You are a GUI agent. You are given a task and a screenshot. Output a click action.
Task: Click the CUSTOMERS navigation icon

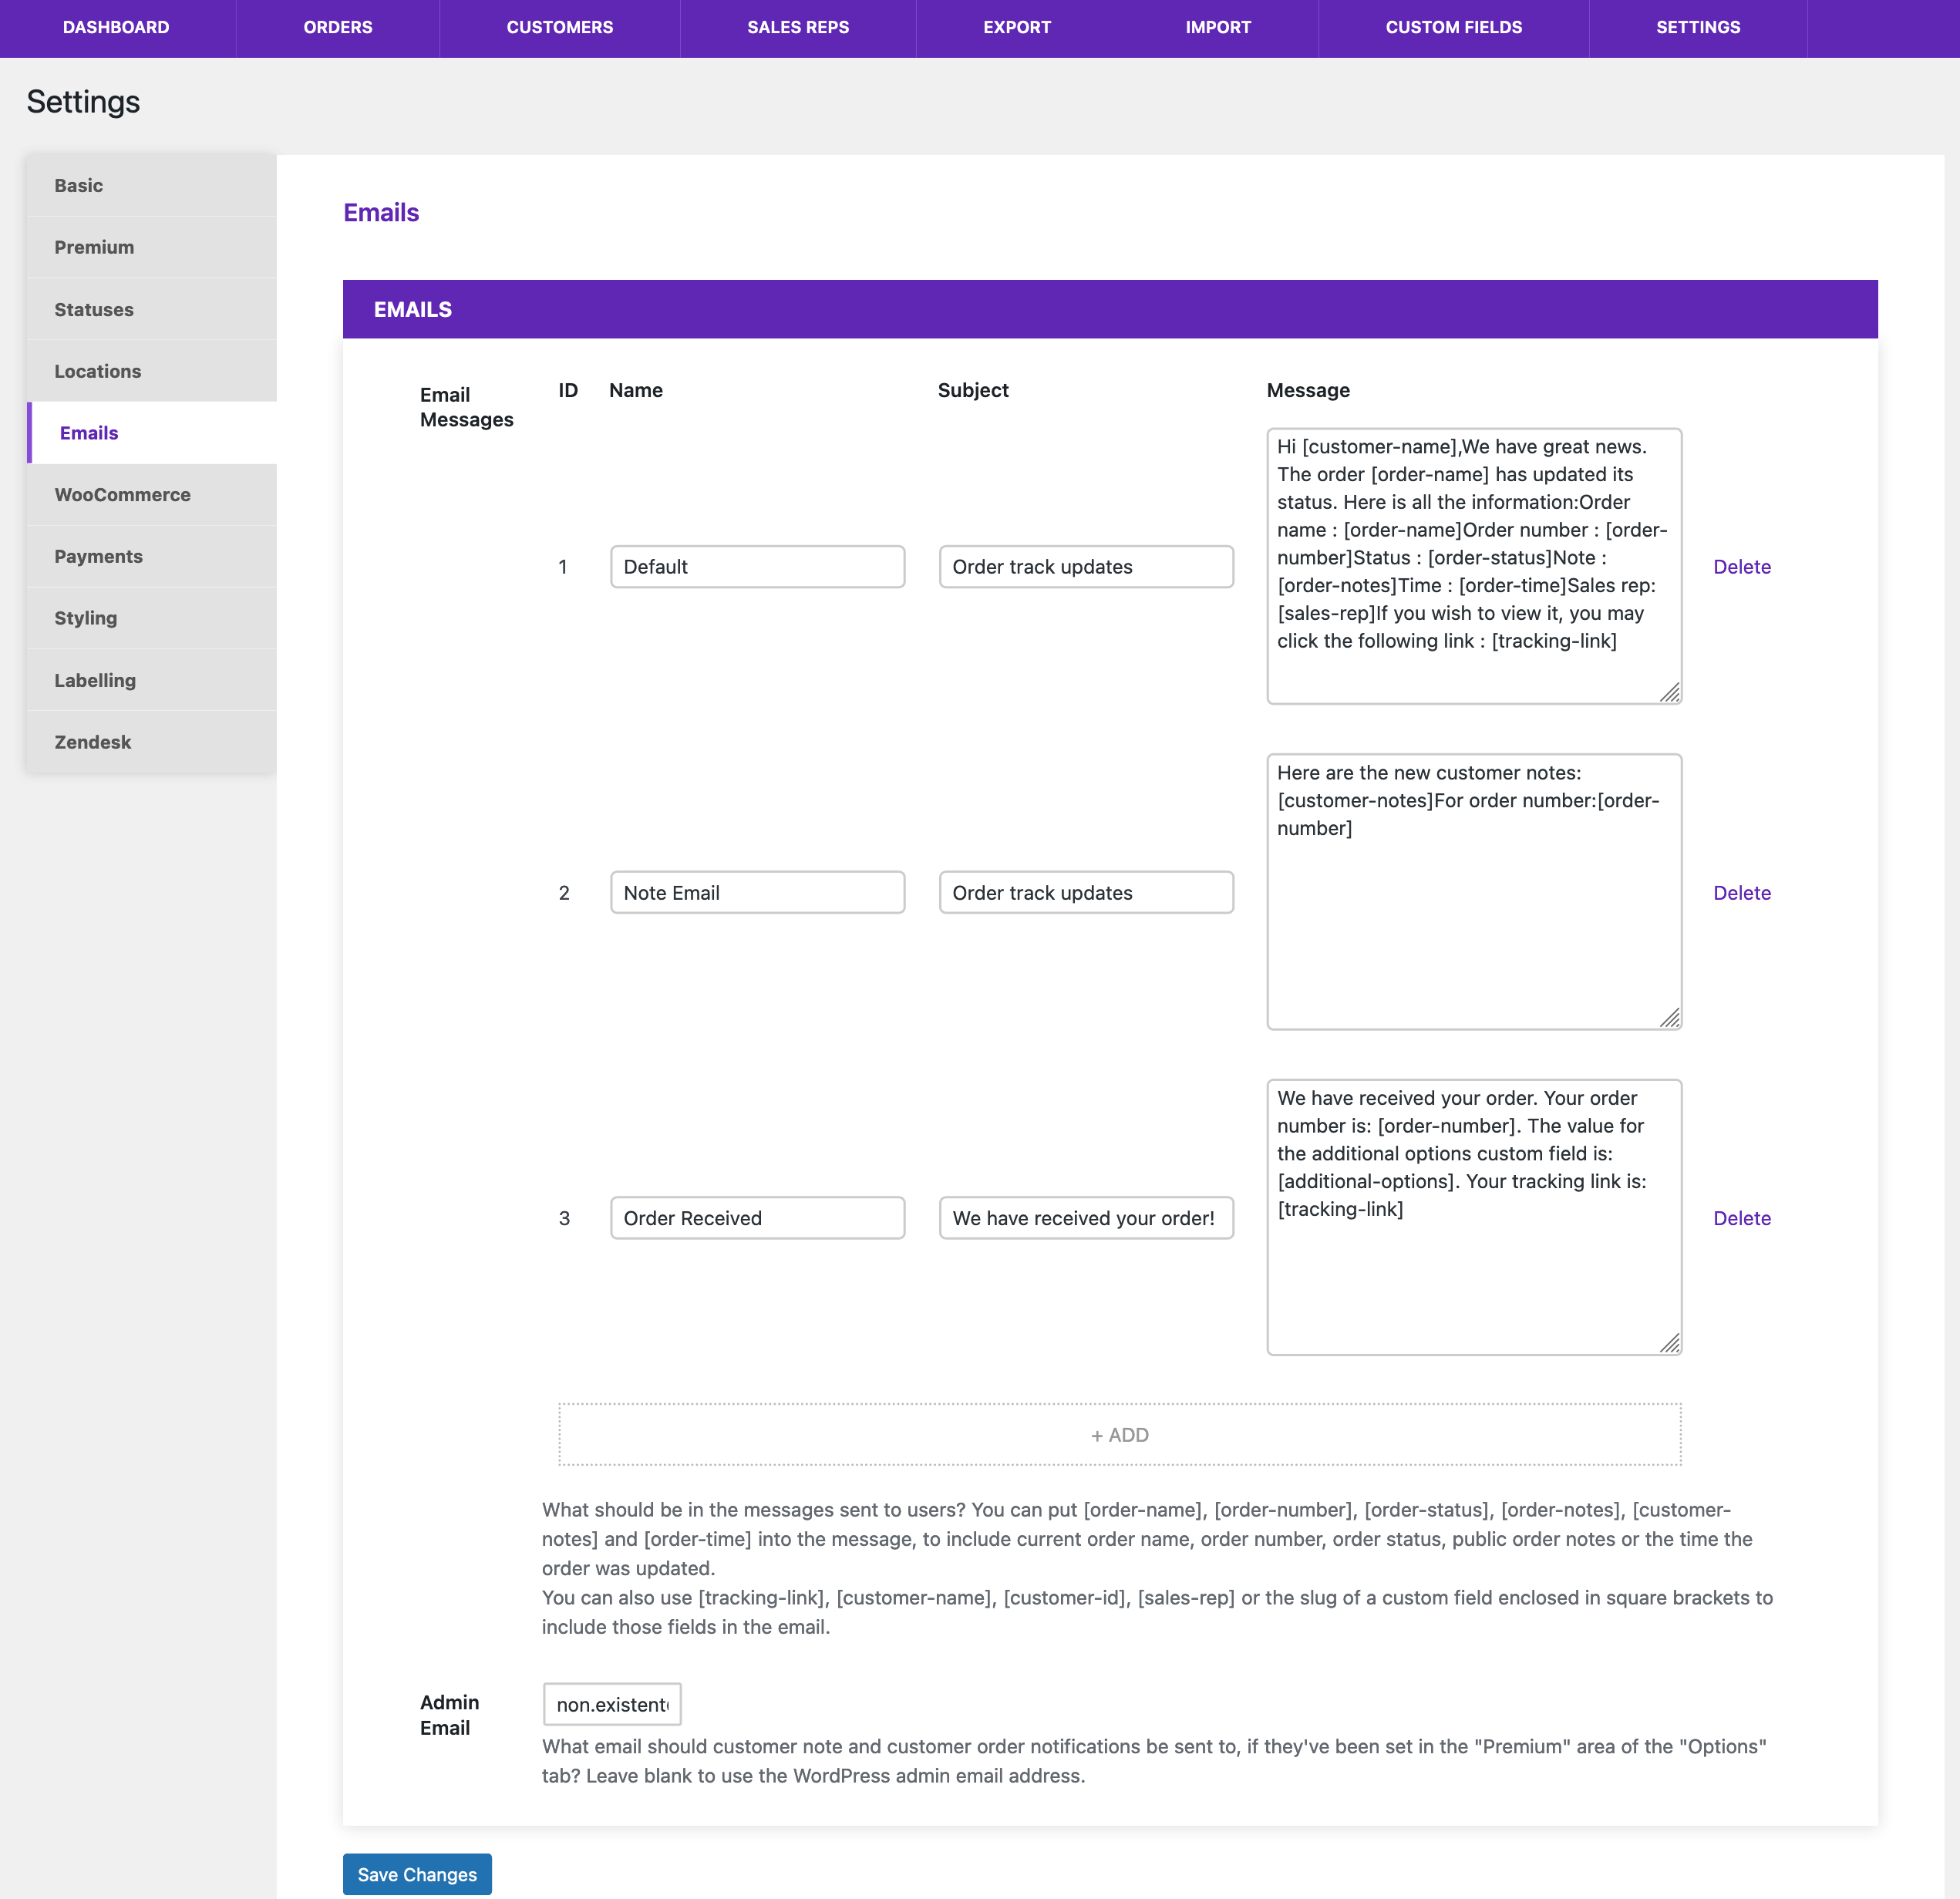click(560, 28)
